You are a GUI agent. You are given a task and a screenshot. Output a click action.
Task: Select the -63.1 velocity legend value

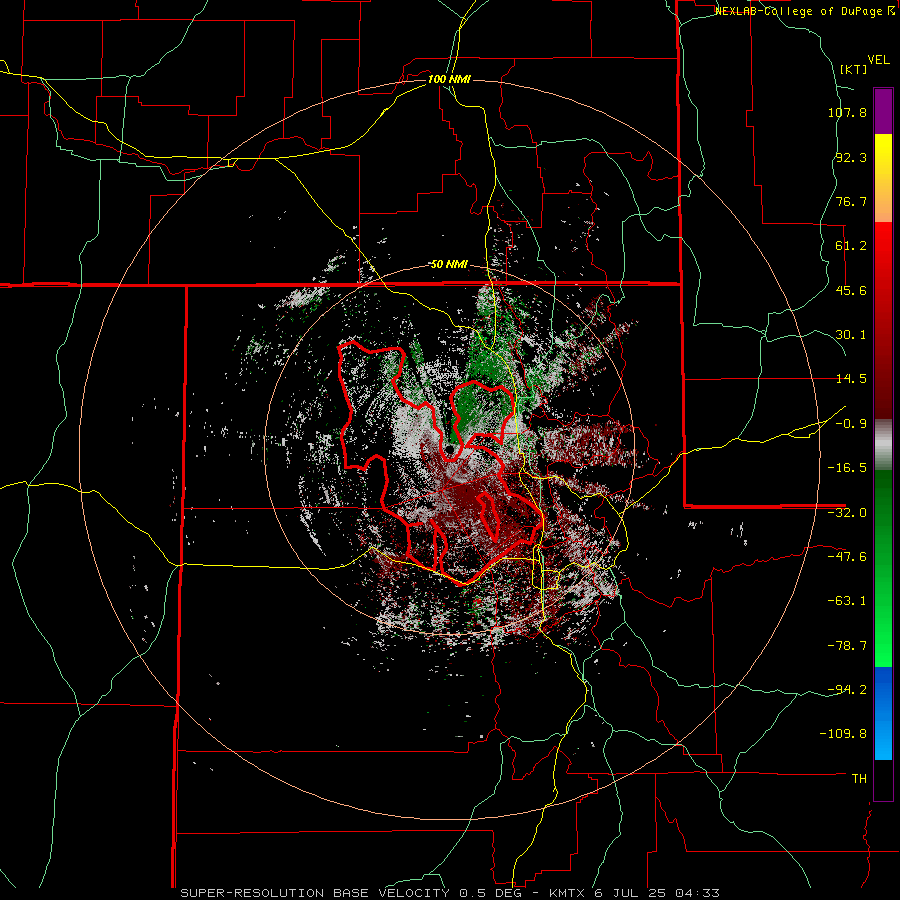847,601
